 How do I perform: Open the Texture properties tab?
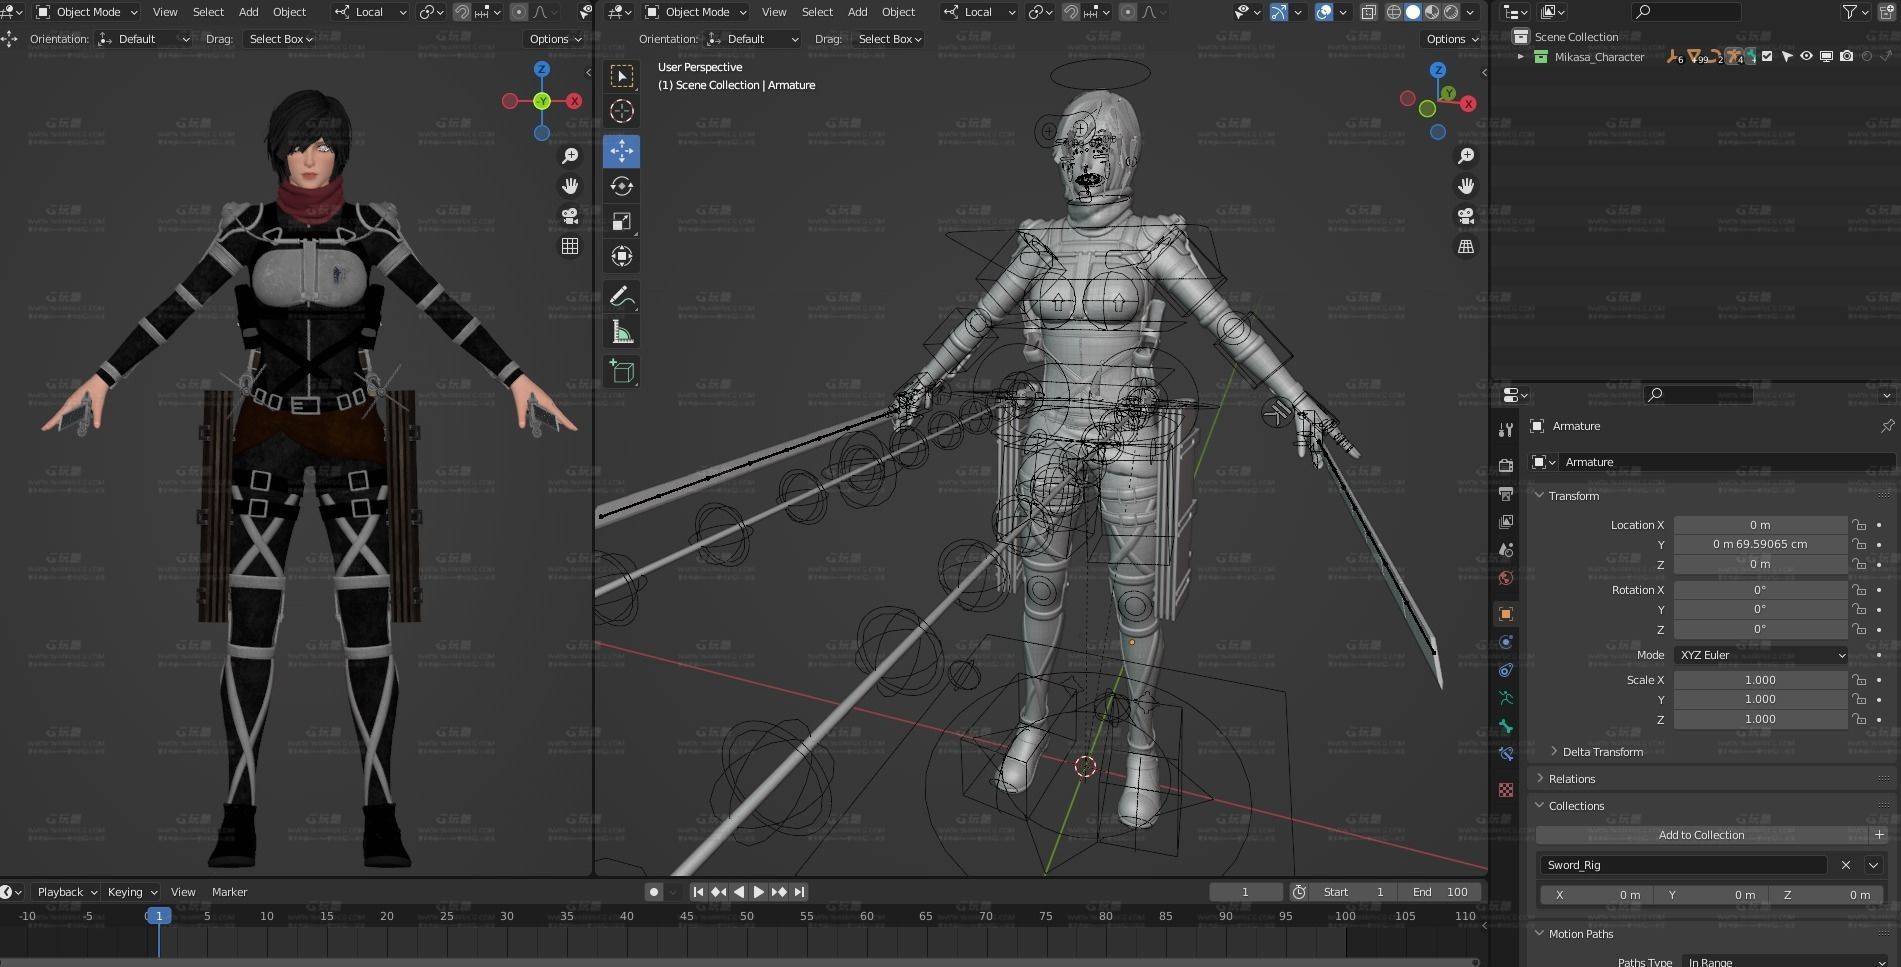[1506, 790]
